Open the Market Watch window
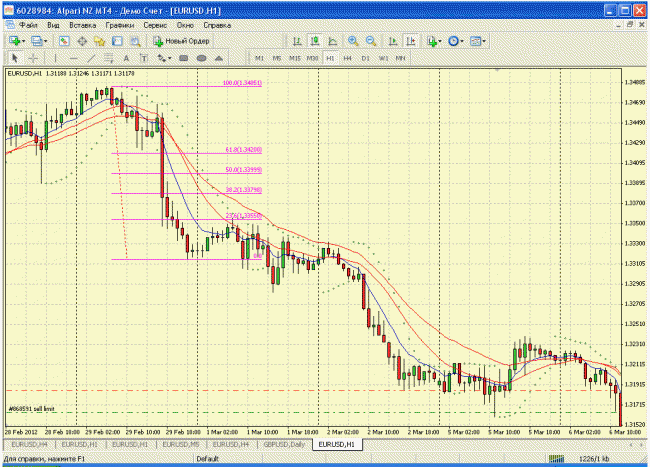650x467 pixels. [64, 41]
